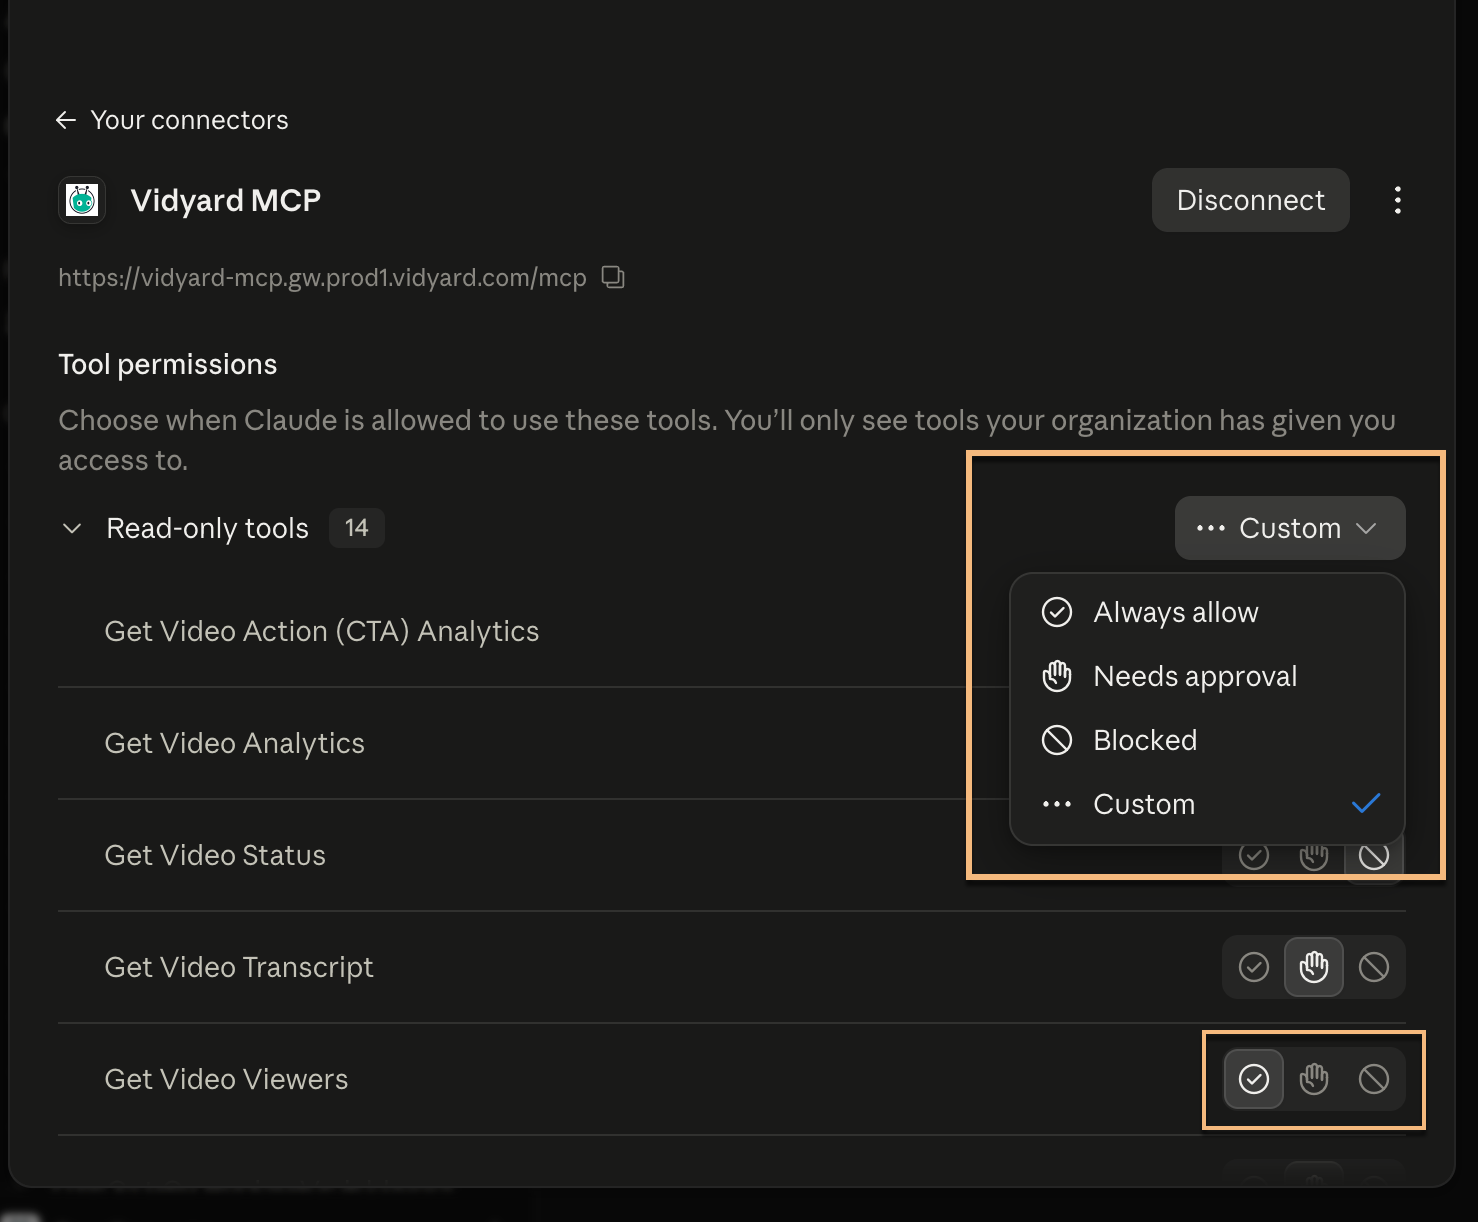Block the Get Video Viewers tool
The height and width of the screenshot is (1222, 1478).
click(1374, 1079)
